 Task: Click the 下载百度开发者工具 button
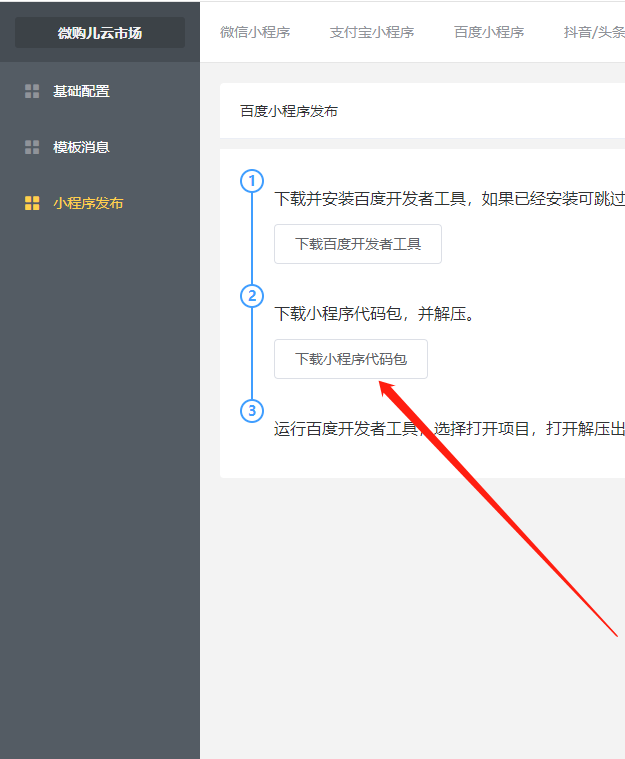[358, 244]
